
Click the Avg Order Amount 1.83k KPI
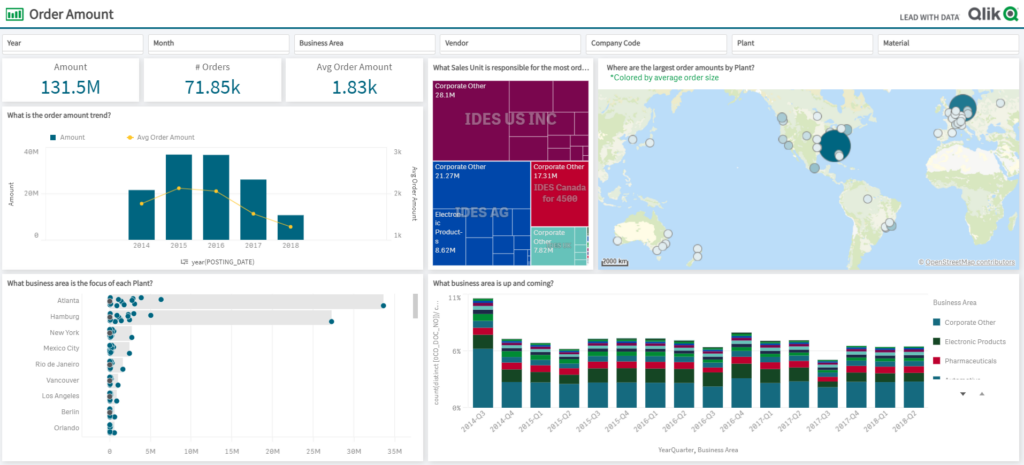pos(355,80)
